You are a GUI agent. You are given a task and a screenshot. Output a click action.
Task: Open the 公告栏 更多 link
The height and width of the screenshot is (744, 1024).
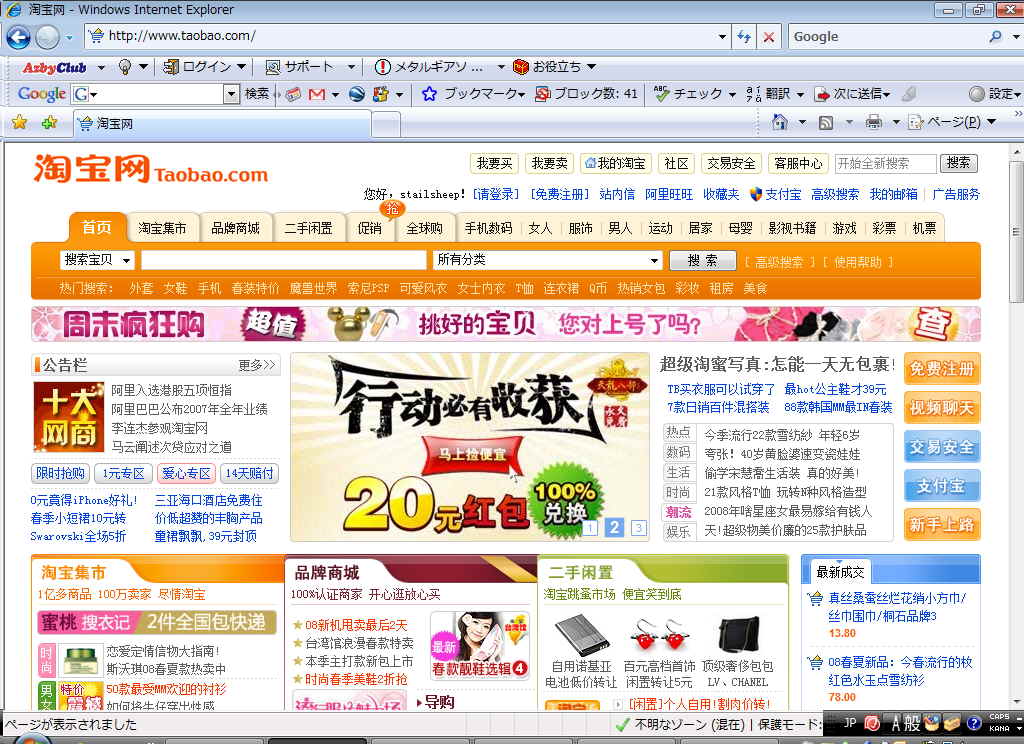click(x=257, y=365)
